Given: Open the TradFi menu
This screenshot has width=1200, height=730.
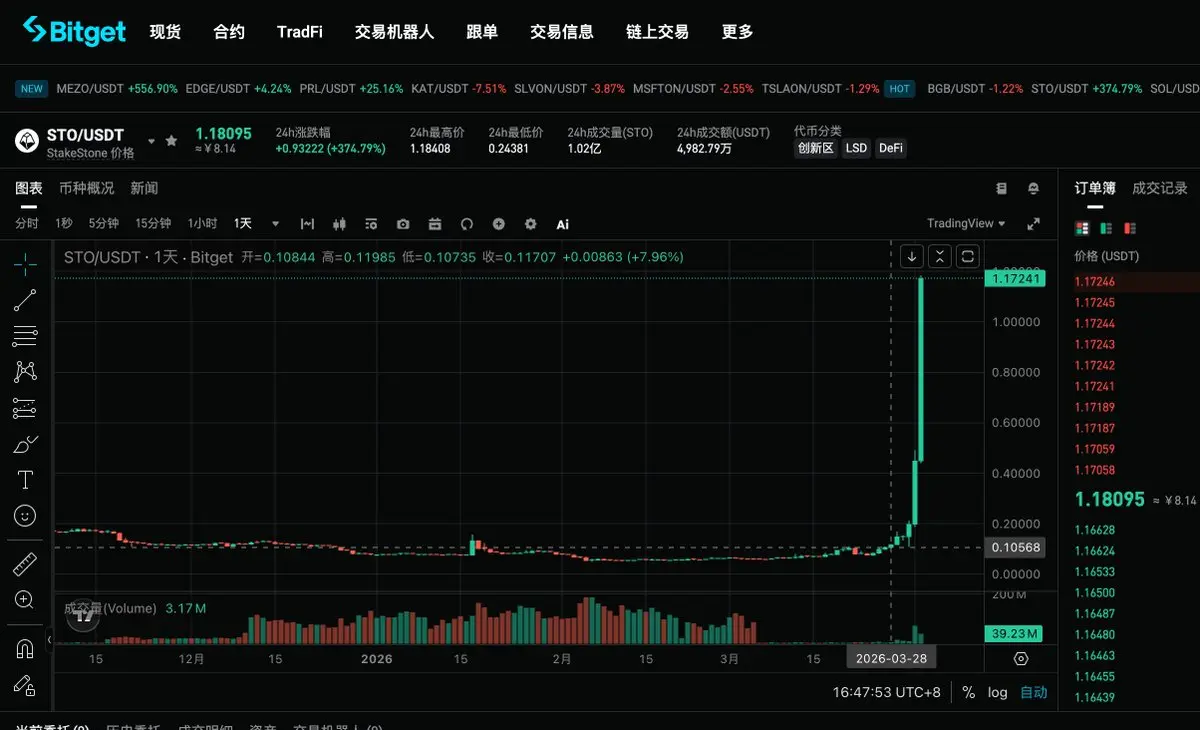Looking at the screenshot, I should point(300,32).
